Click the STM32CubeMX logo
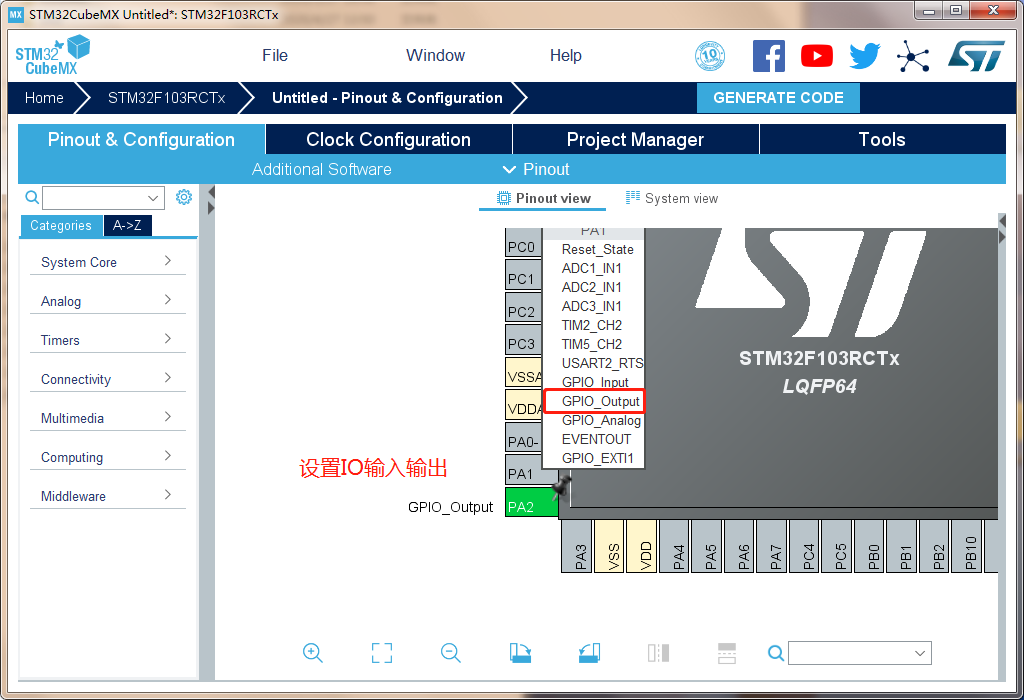The height and width of the screenshot is (700, 1024). (x=52, y=56)
